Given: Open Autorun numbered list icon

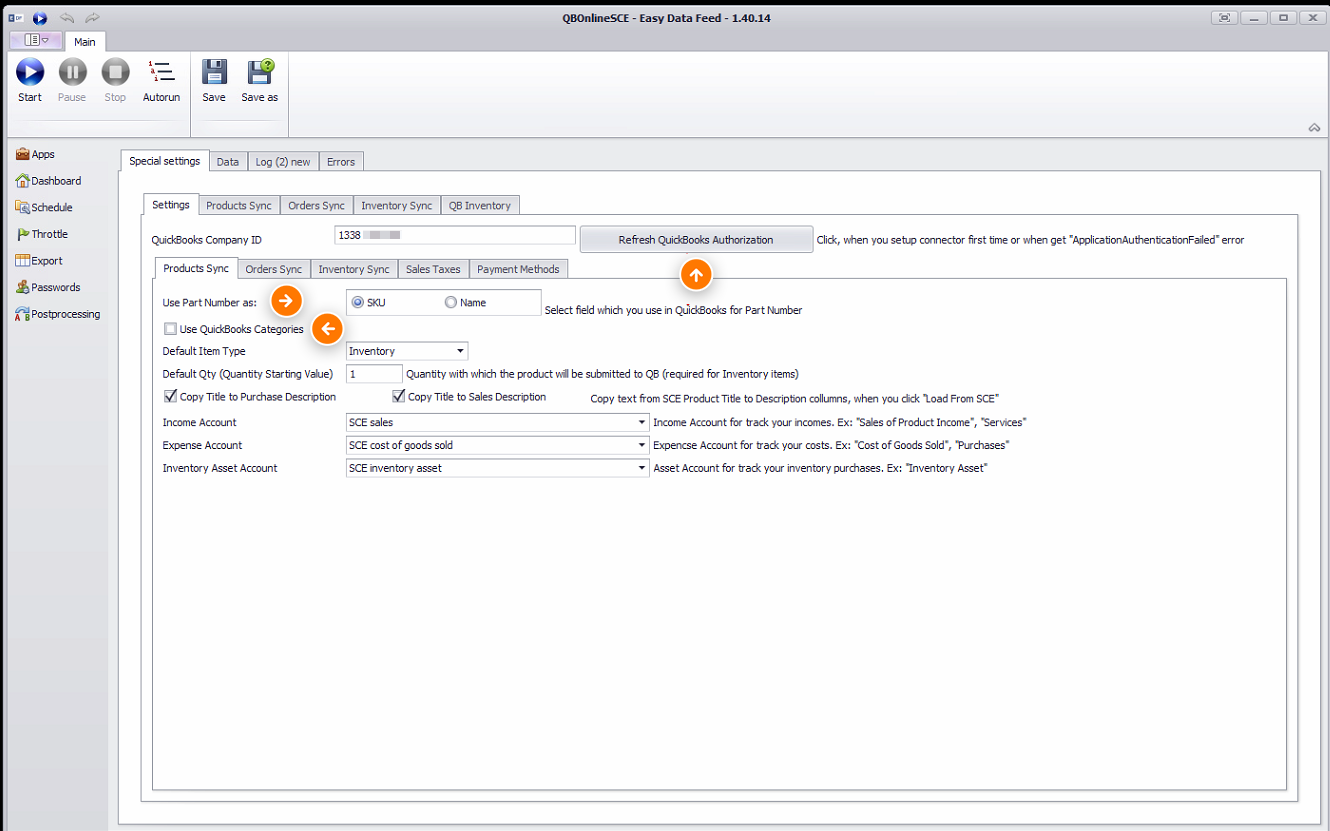Looking at the screenshot, I should [x=161, y=72].
